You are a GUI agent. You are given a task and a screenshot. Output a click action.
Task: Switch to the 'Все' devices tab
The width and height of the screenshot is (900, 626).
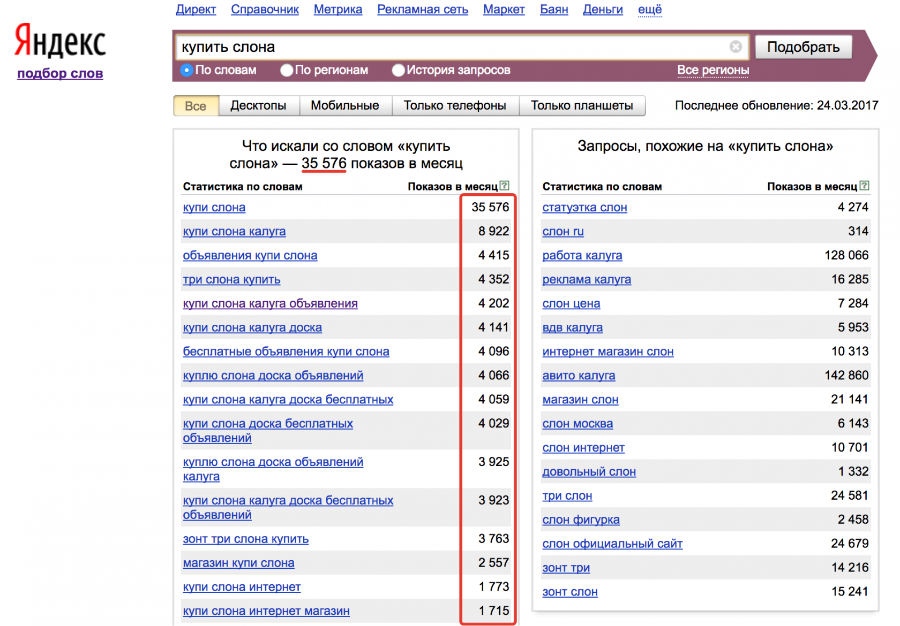coord(196,106)
